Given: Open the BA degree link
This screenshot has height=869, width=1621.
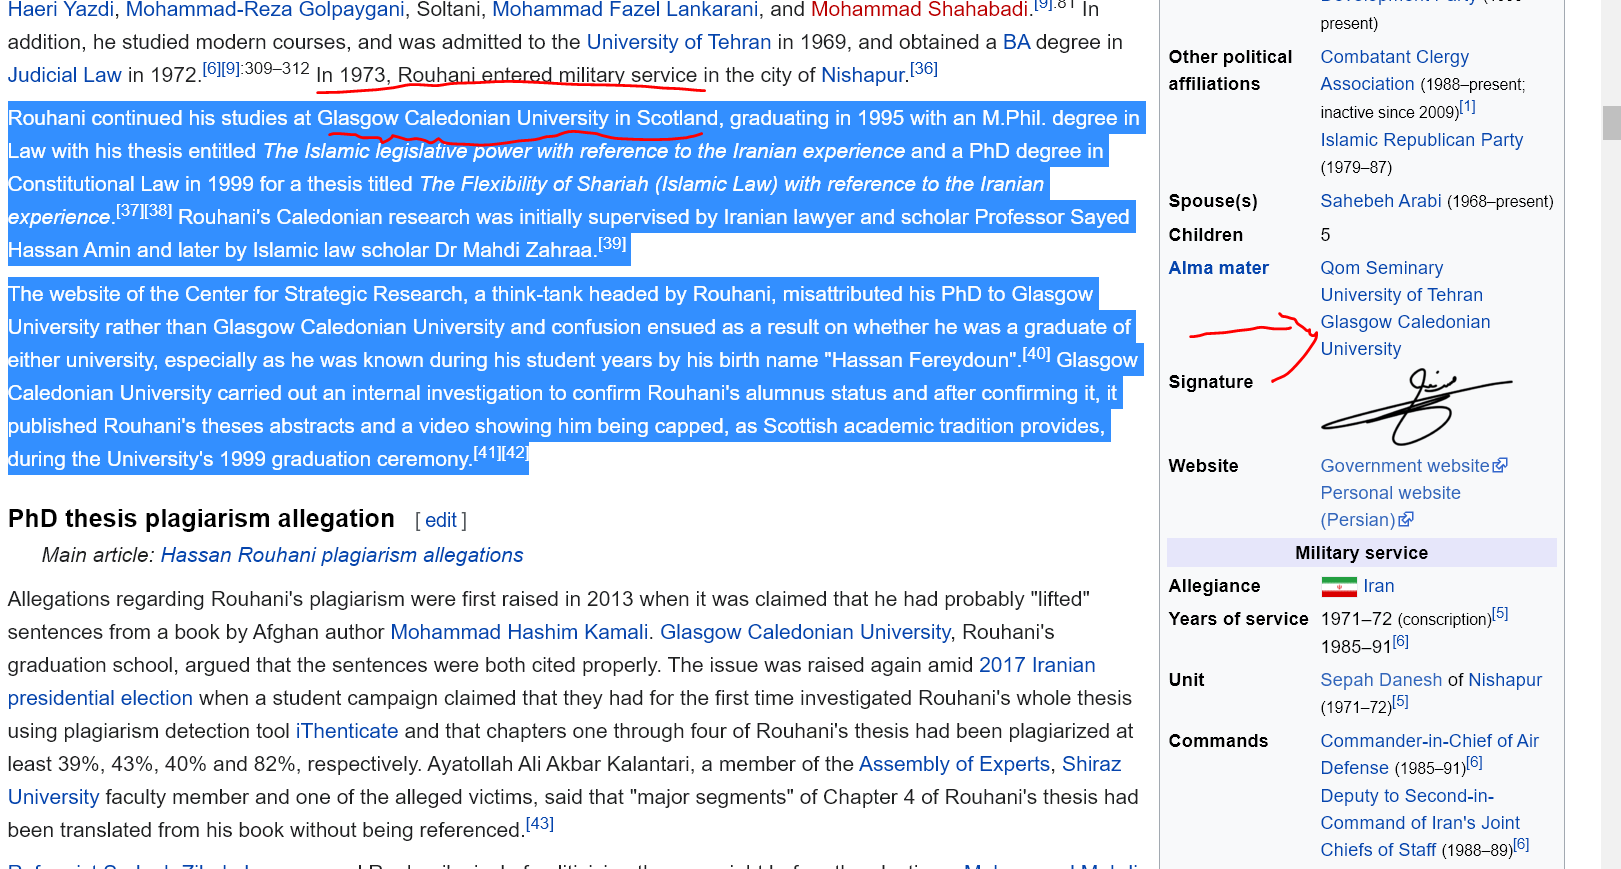Looking at the screenshot, I should [1016, 43].
